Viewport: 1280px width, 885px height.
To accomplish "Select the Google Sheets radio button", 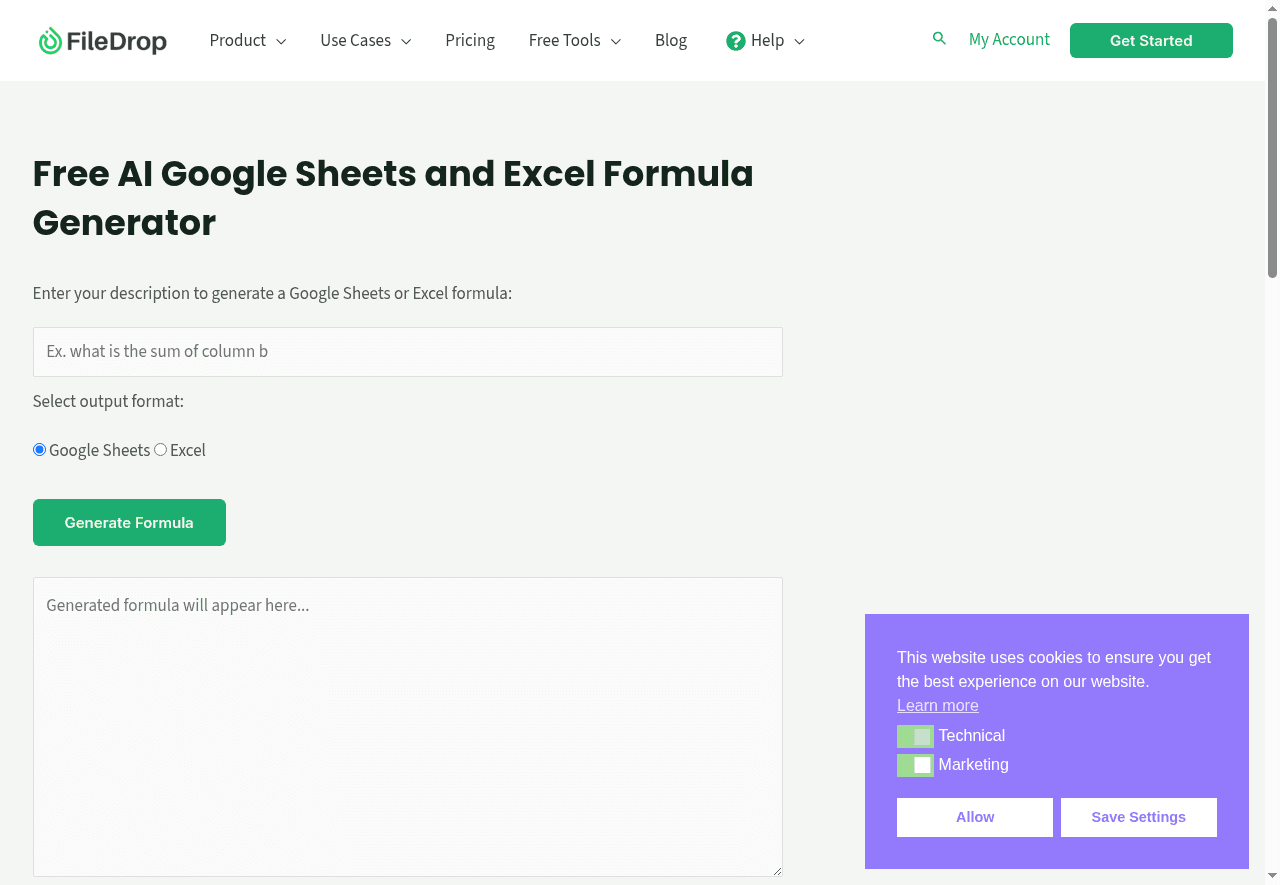I will click(x=40, y=450).
